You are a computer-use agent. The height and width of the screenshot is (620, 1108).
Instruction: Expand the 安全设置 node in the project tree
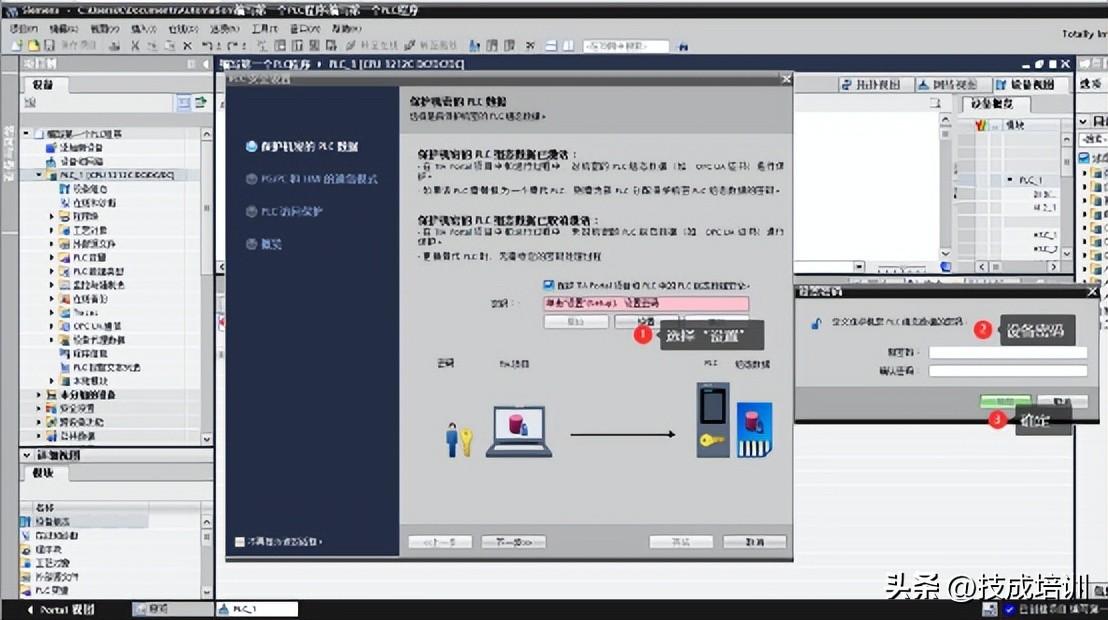click(x=39, y=409)
